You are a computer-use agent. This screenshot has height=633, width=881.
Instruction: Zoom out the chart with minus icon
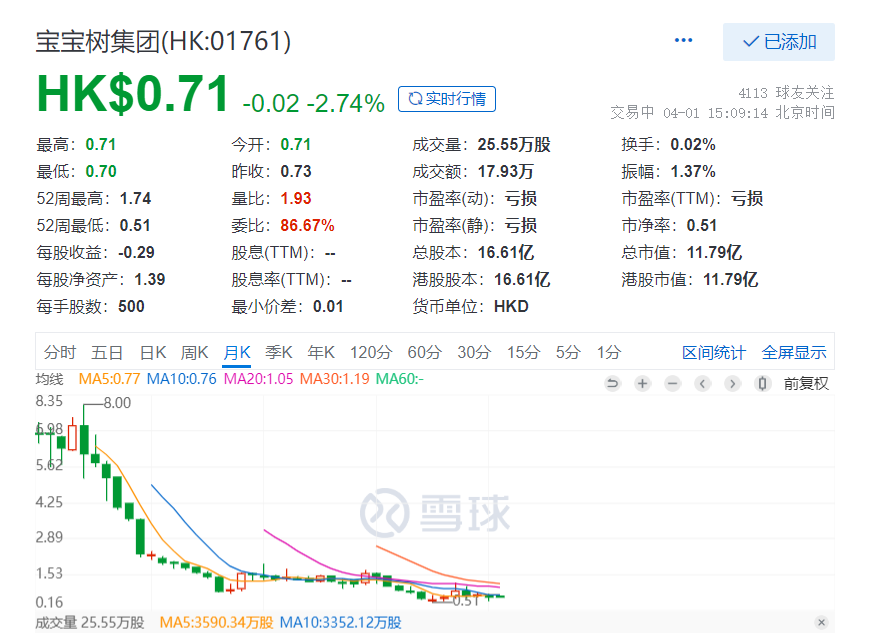coord(673,383)
